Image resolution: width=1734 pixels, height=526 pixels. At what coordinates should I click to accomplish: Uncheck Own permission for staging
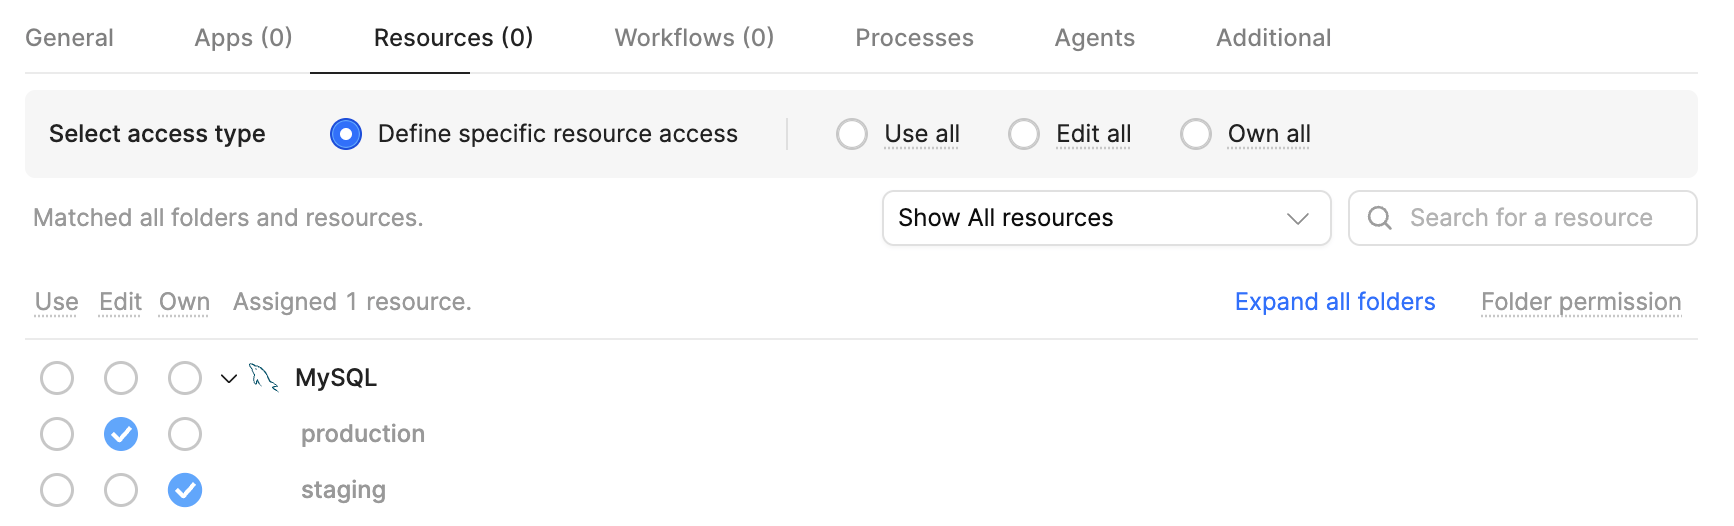[x=185, y=490]
